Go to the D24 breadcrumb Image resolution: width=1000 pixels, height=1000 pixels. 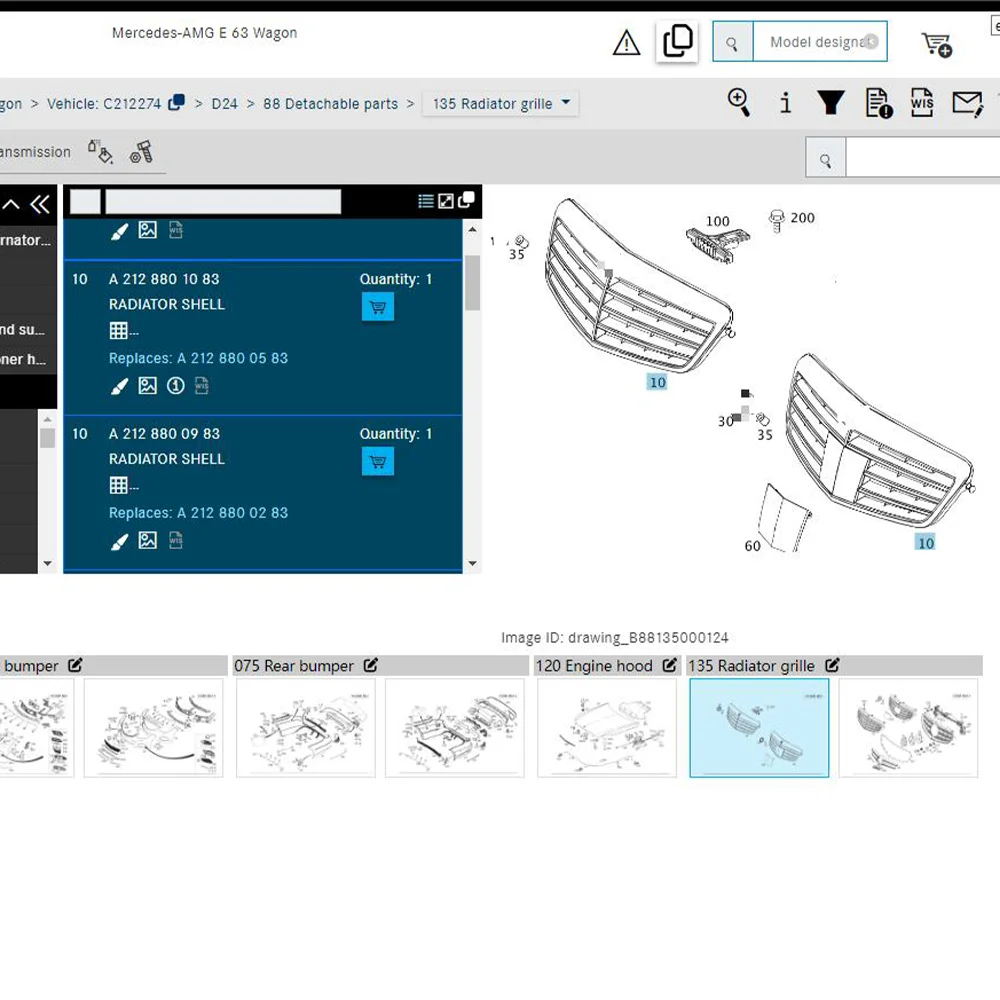coord(224,103)
